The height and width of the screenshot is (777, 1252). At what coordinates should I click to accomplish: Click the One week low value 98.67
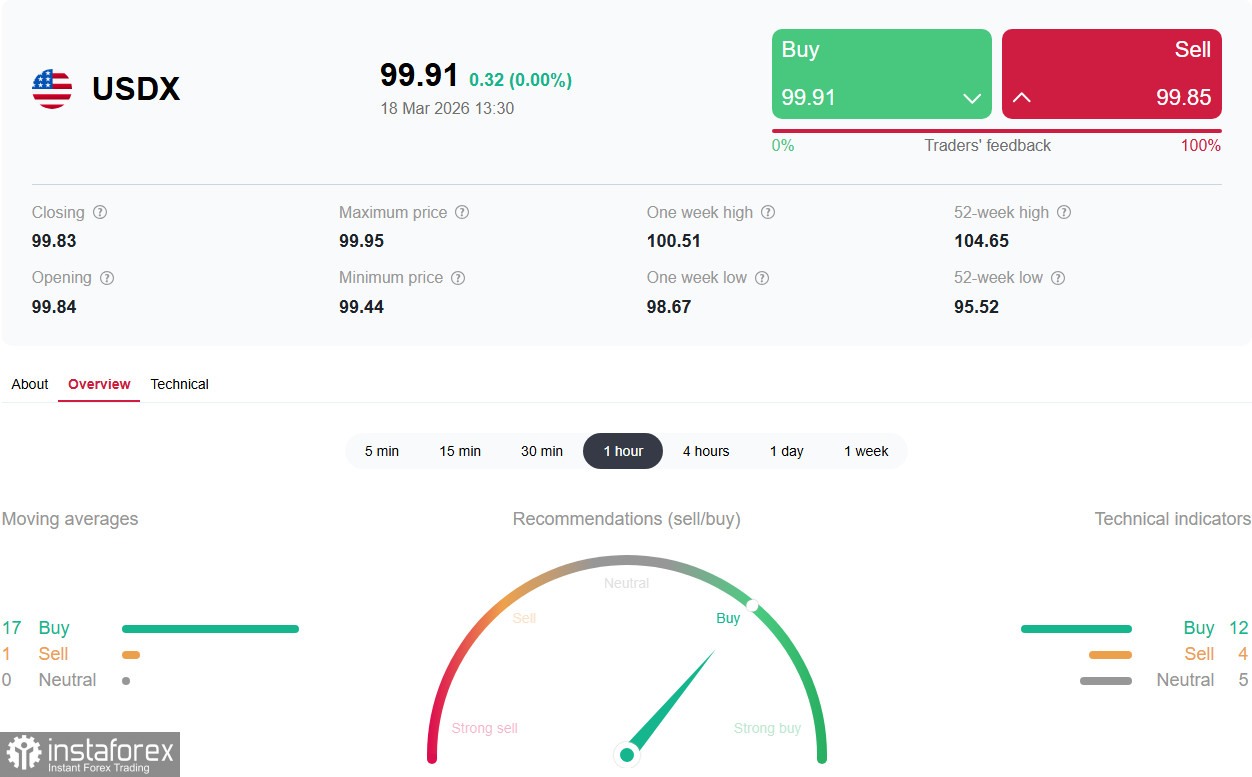[x=669, y=307]
